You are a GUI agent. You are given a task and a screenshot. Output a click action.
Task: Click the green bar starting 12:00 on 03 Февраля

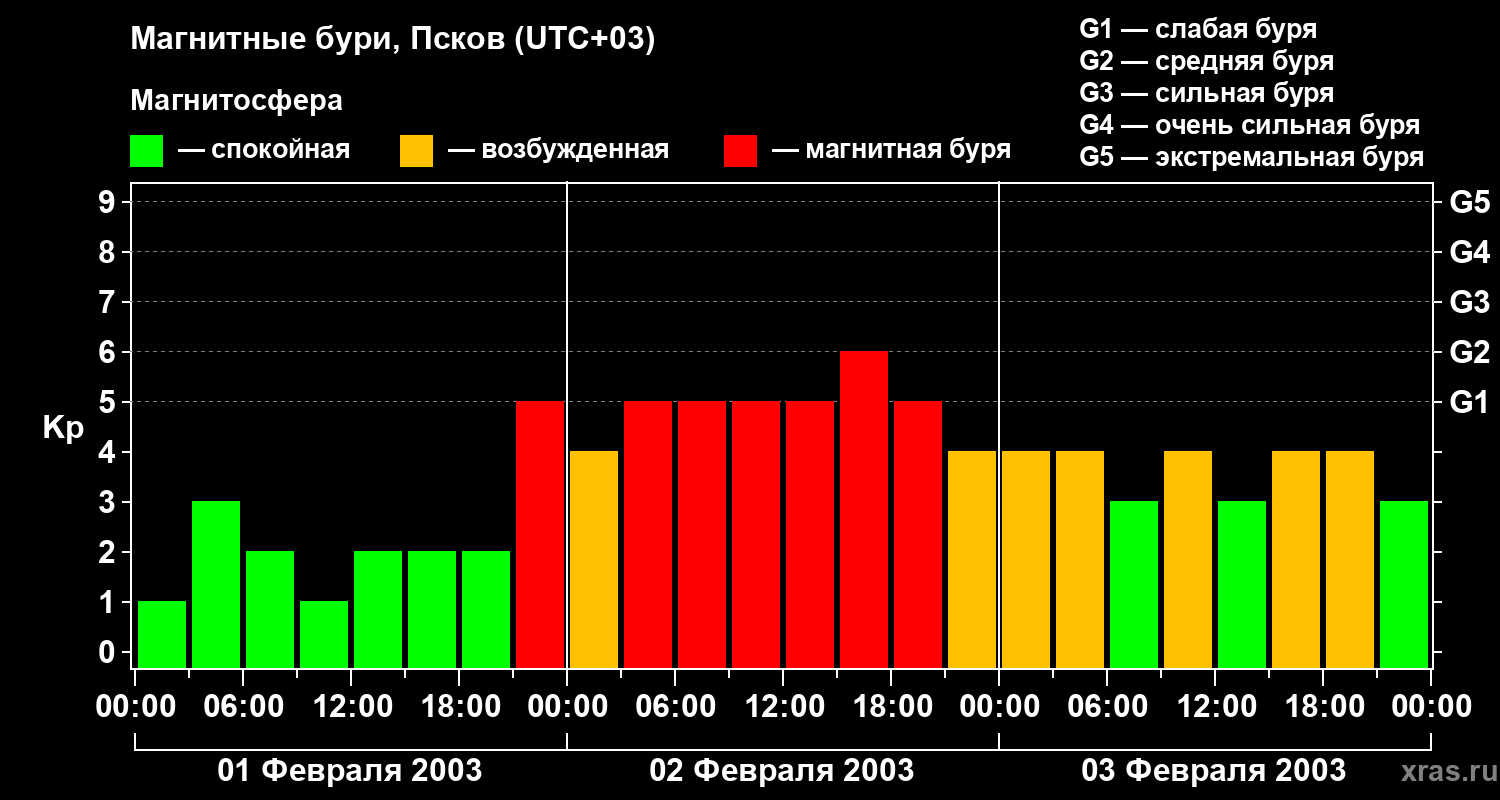(1242, 585)
